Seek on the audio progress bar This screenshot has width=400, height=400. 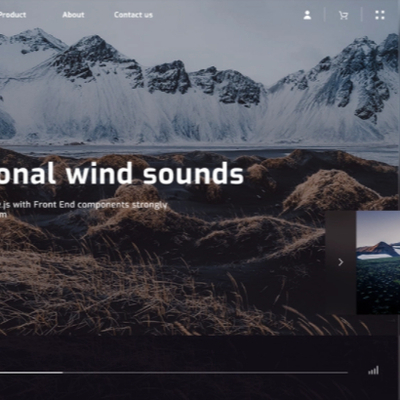[x=174, y=372]
